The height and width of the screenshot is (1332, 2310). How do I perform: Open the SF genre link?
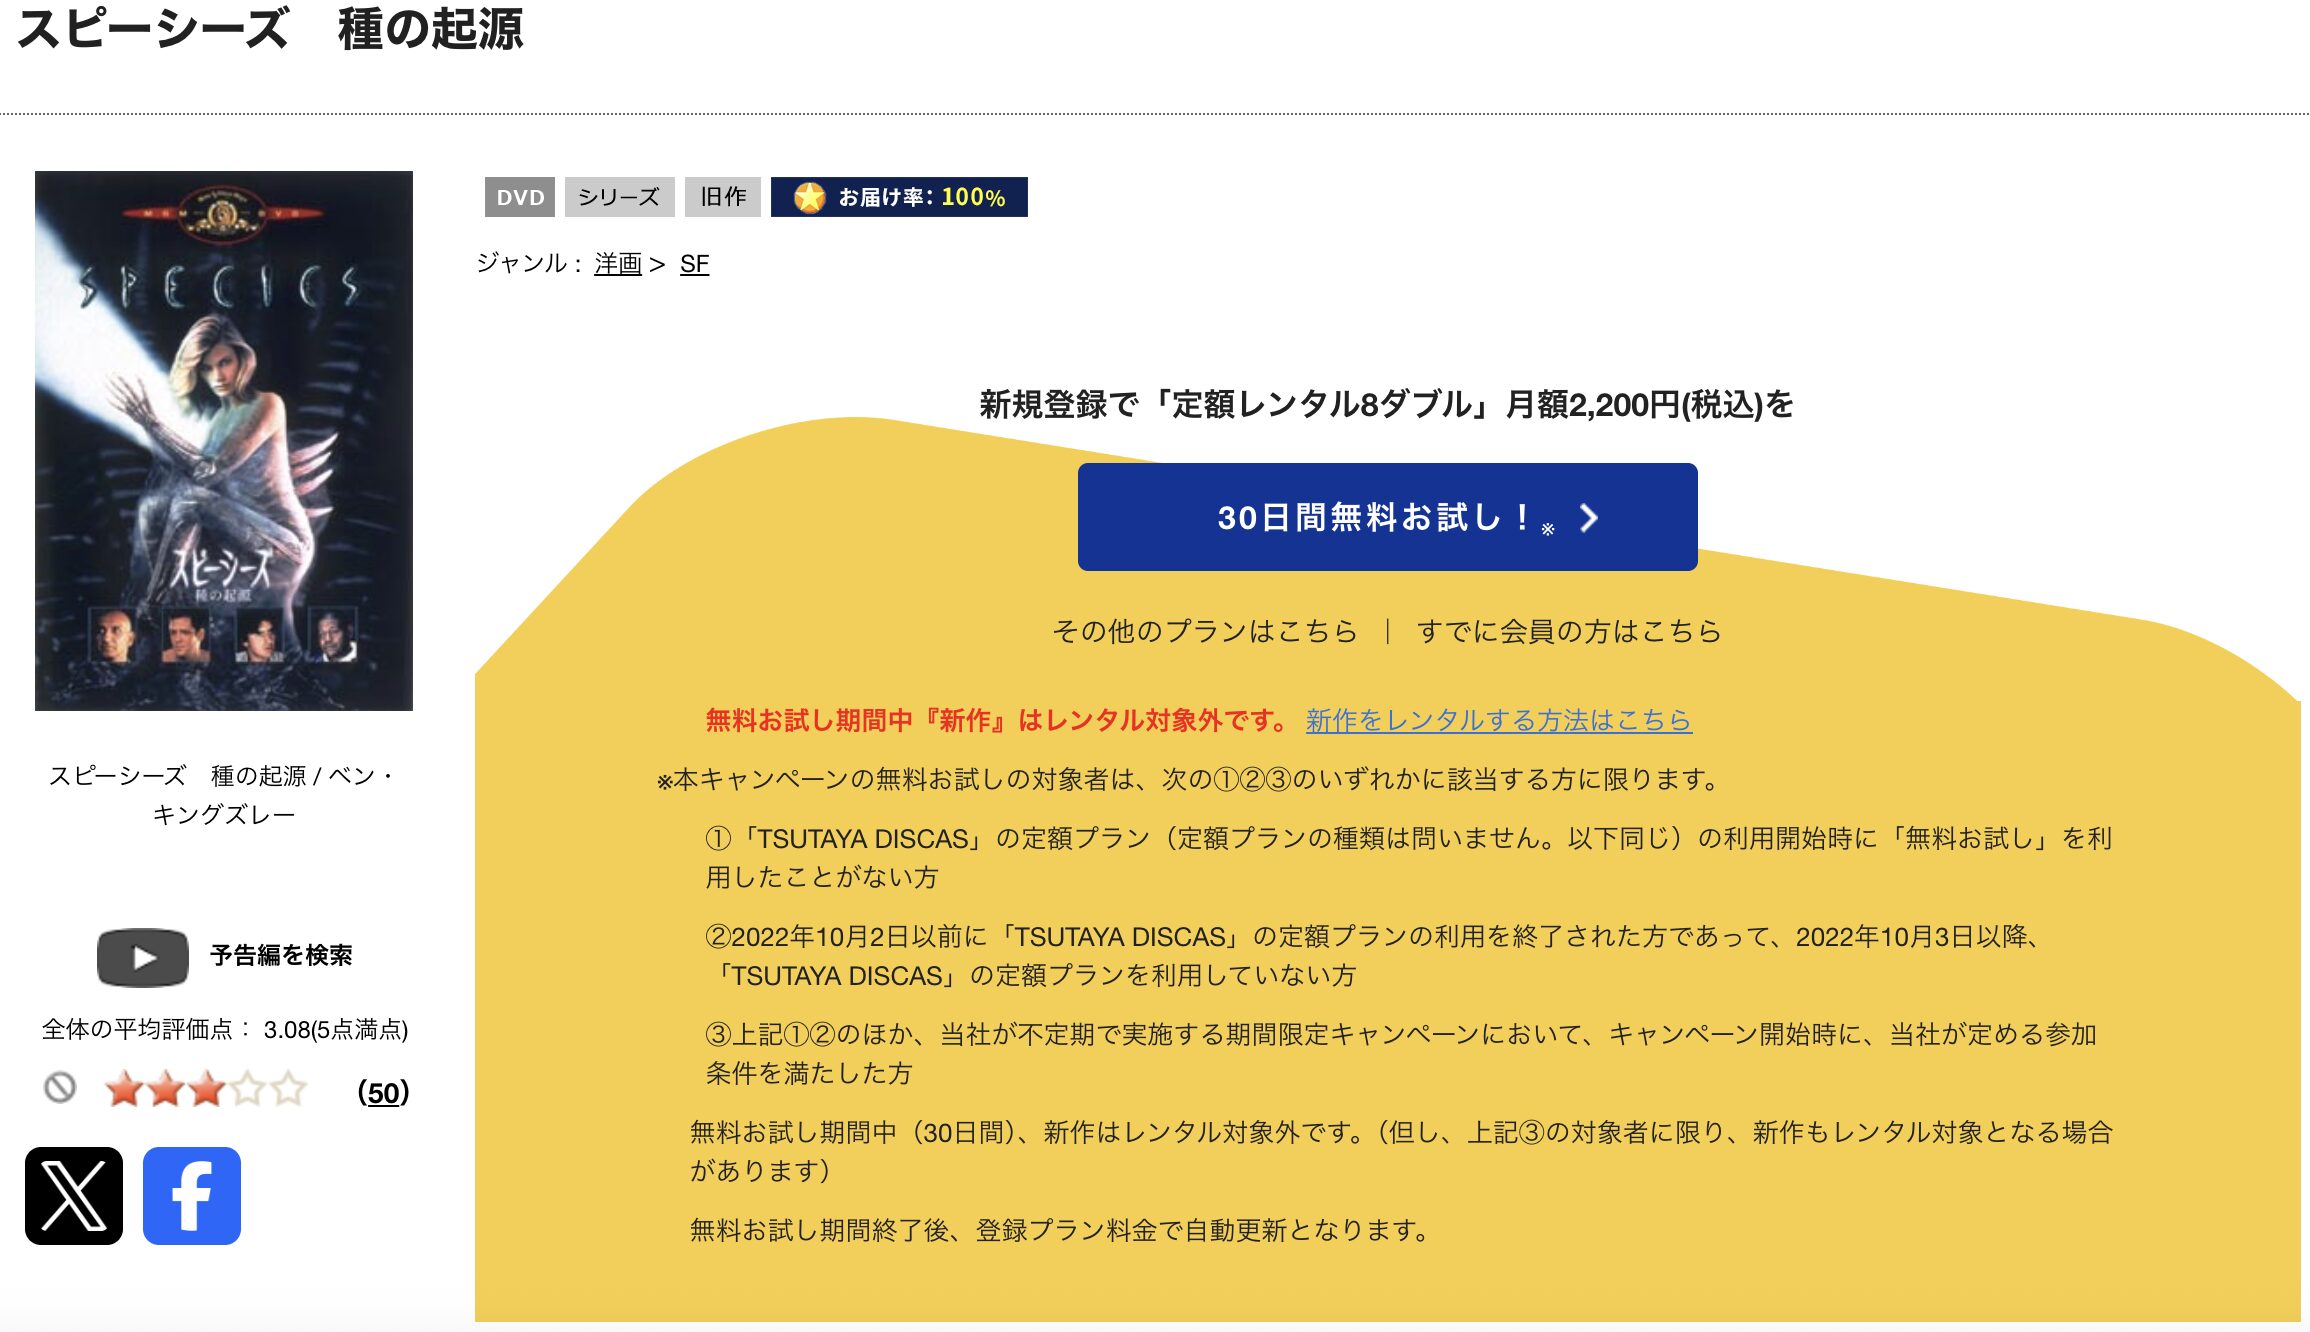694,264
